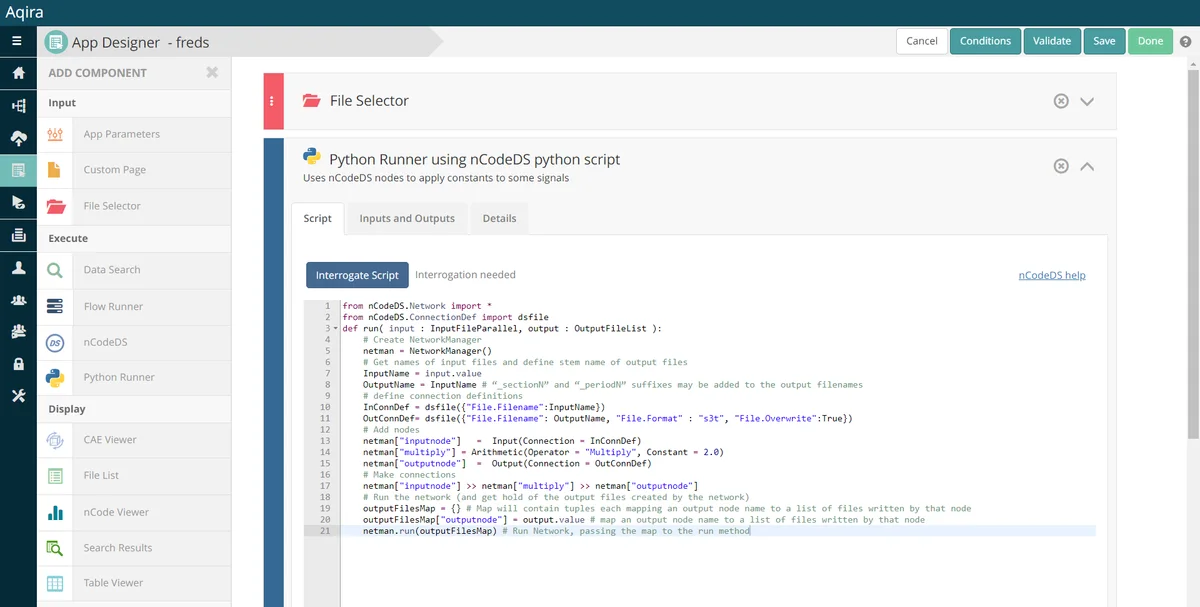The image size is (1200, 607).
Task: Open the security padlock icon in the left rail
Action: click(18, 364)
